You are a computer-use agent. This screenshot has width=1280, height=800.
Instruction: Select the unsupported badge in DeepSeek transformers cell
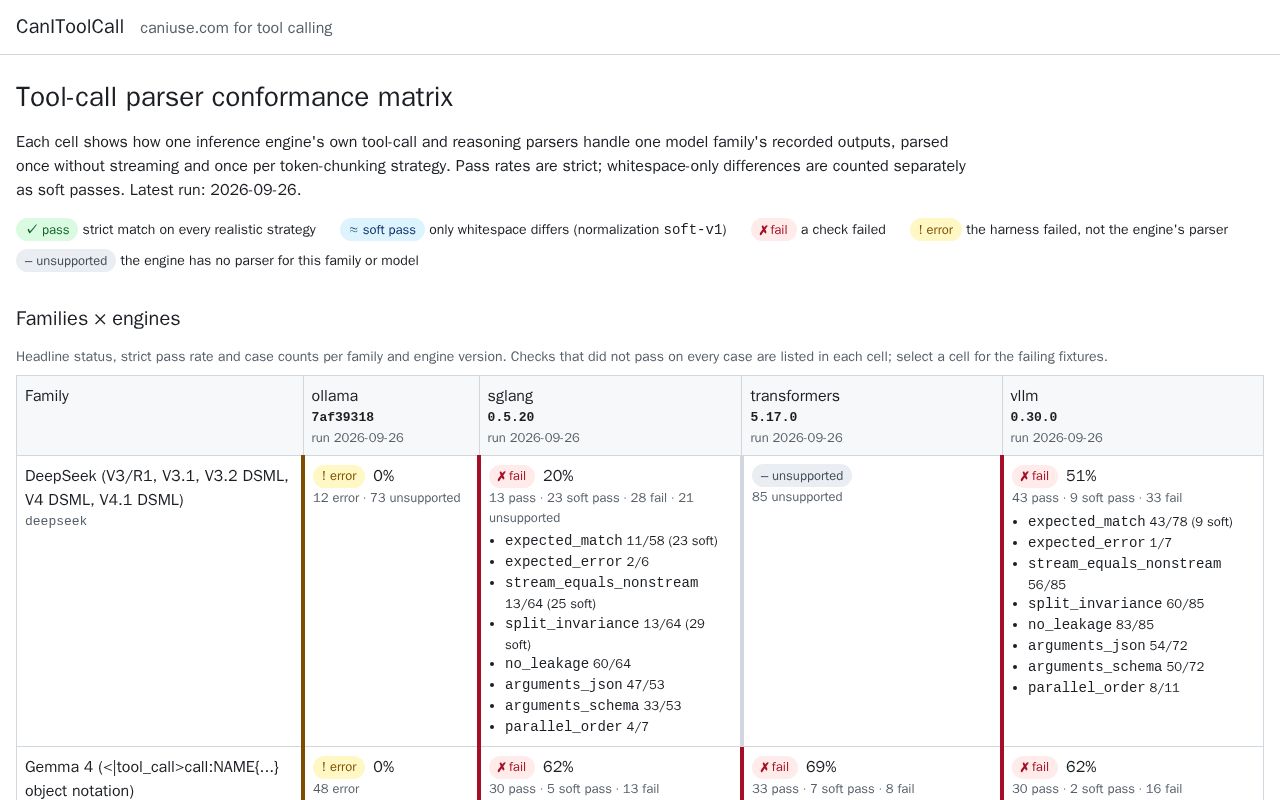802,476
